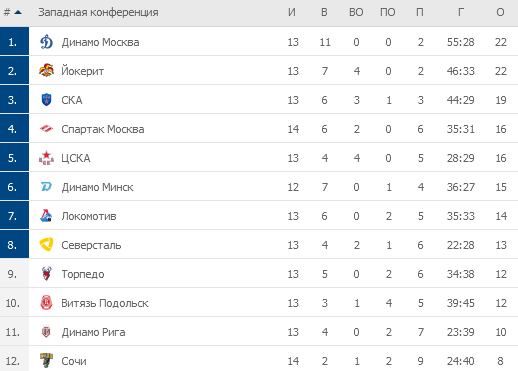The width and height of the screenshot is (518, 371).
Task: Click the Dynamo Moscow team logo
Action: pos(46,42)
